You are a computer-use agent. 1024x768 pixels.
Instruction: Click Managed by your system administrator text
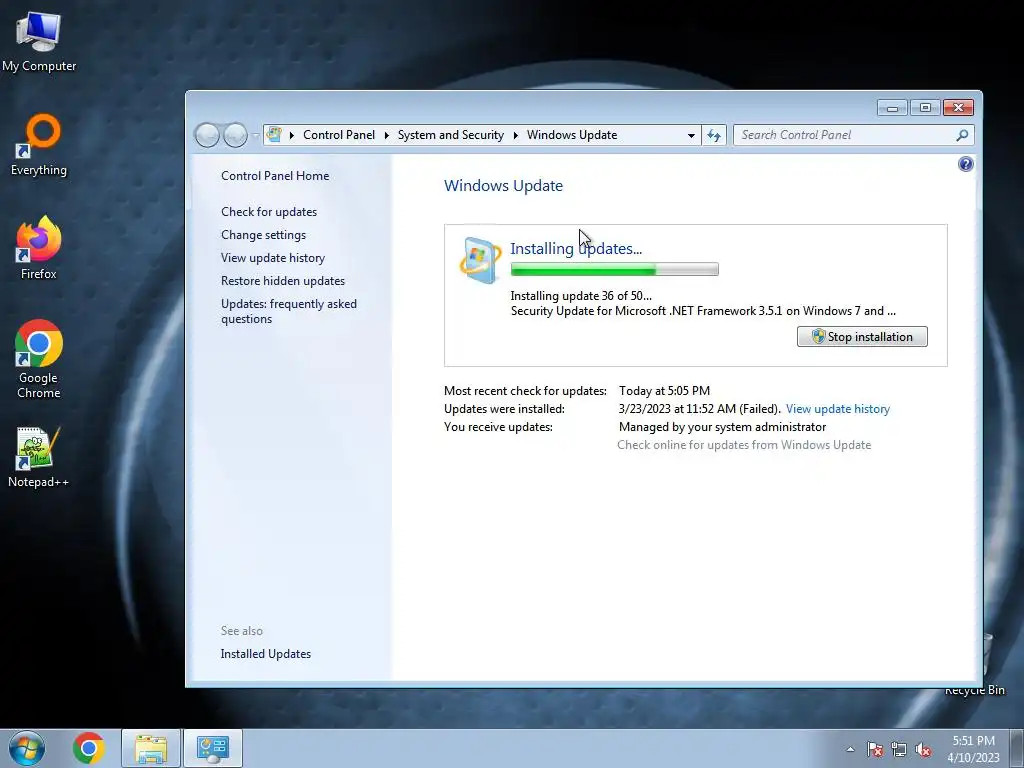click(722, 427)
